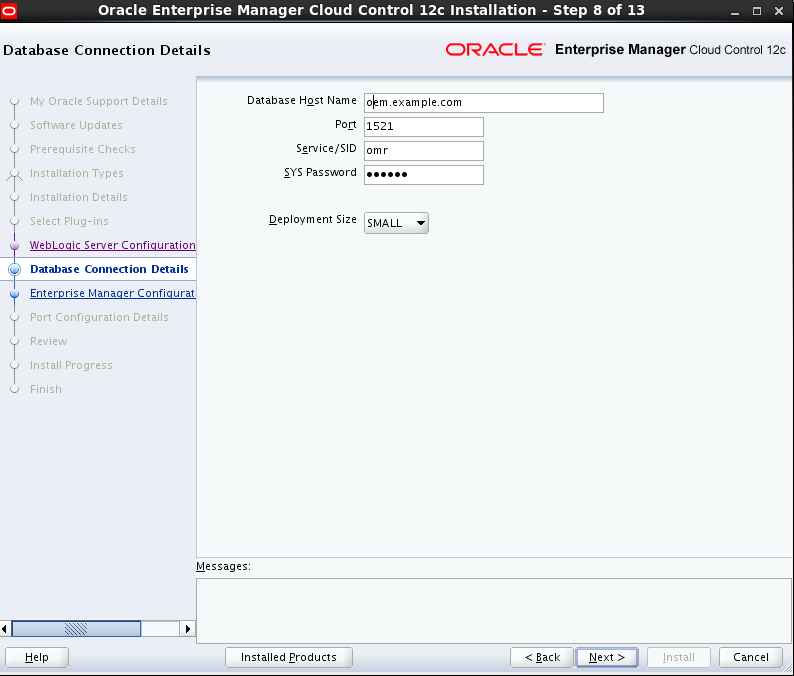Click the sidebar horizontal scrollbar thumb

(76, 629)
